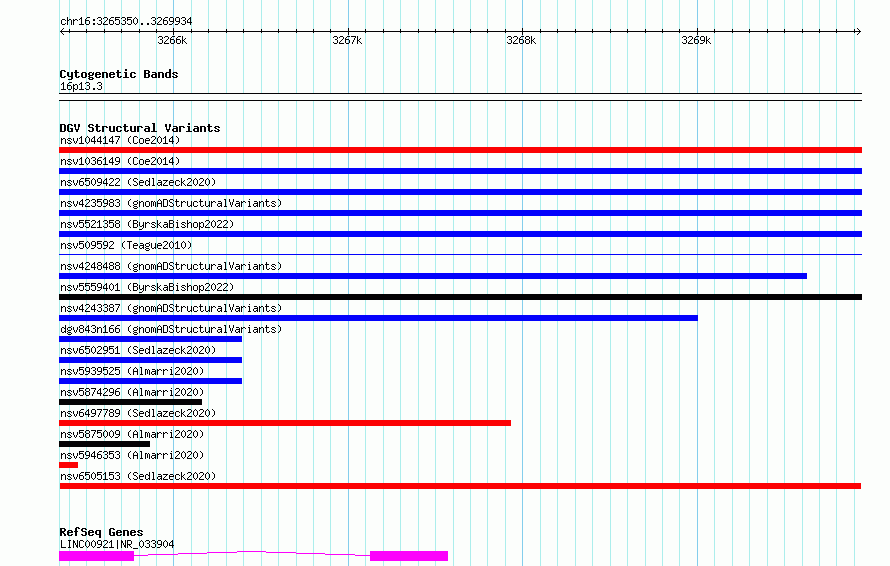Viewport: 890px width, 566px height.
Task: Click the ruler's right arrow end
Action: click(x=858, y=32)
